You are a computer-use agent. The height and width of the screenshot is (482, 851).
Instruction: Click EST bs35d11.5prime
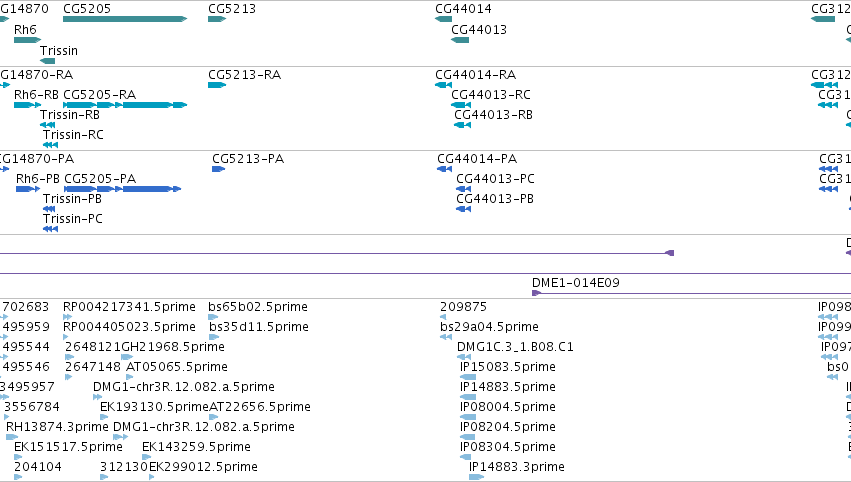pyautogui.click(x=259, y=327)
